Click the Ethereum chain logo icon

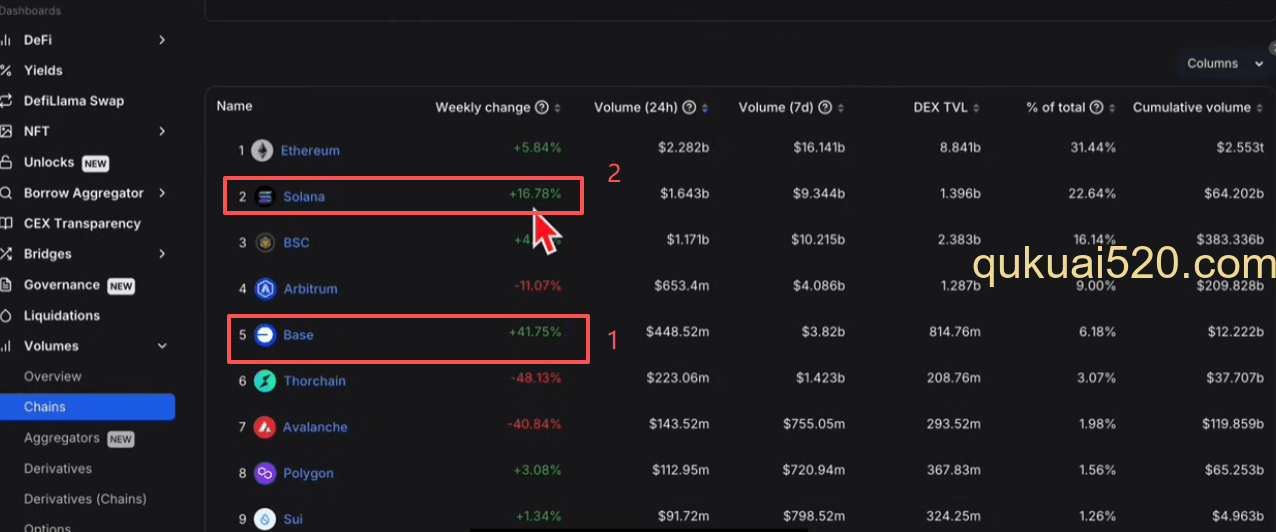coord(264,151)
